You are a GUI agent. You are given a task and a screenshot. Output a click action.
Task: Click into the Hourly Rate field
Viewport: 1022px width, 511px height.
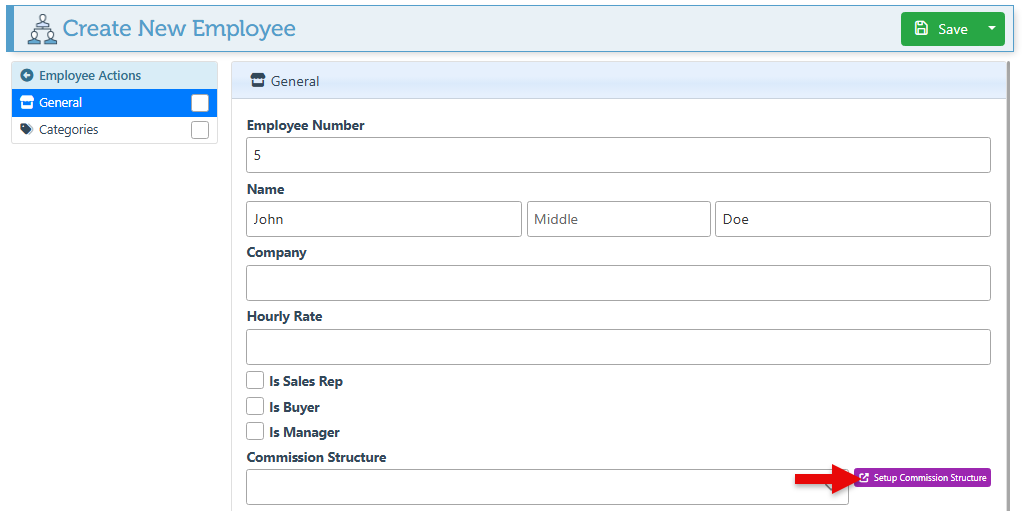click(618, 347)
